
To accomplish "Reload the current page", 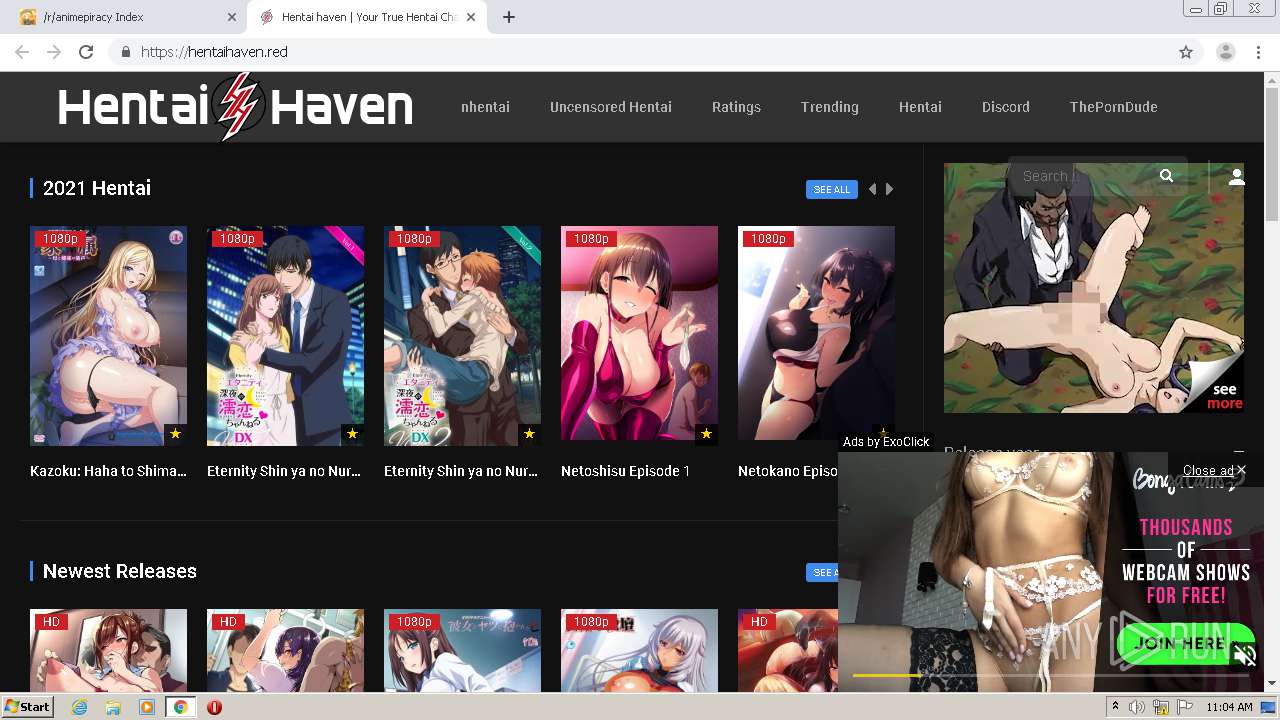I will [86, 52].
